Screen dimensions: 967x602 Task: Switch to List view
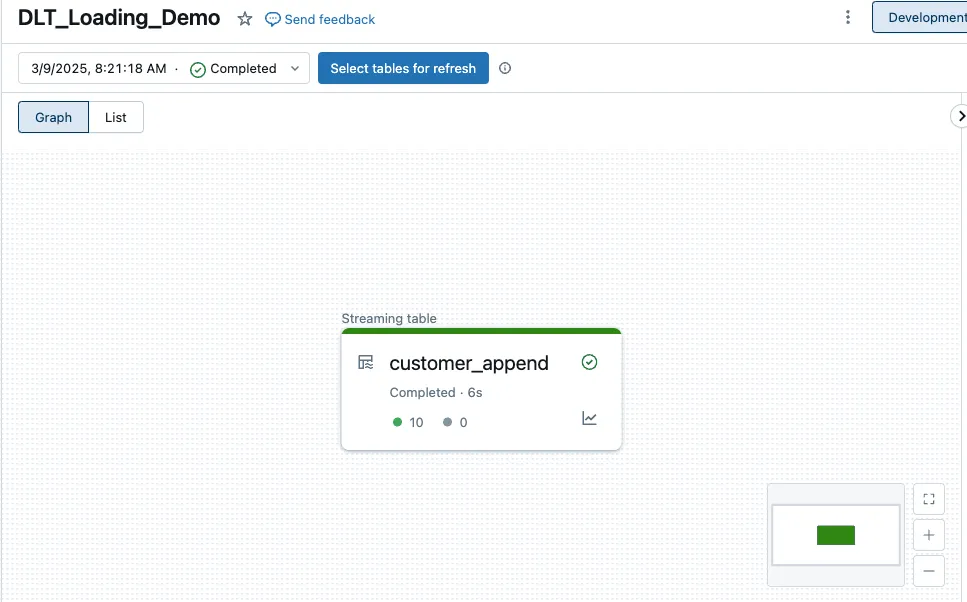coord(116,117)
